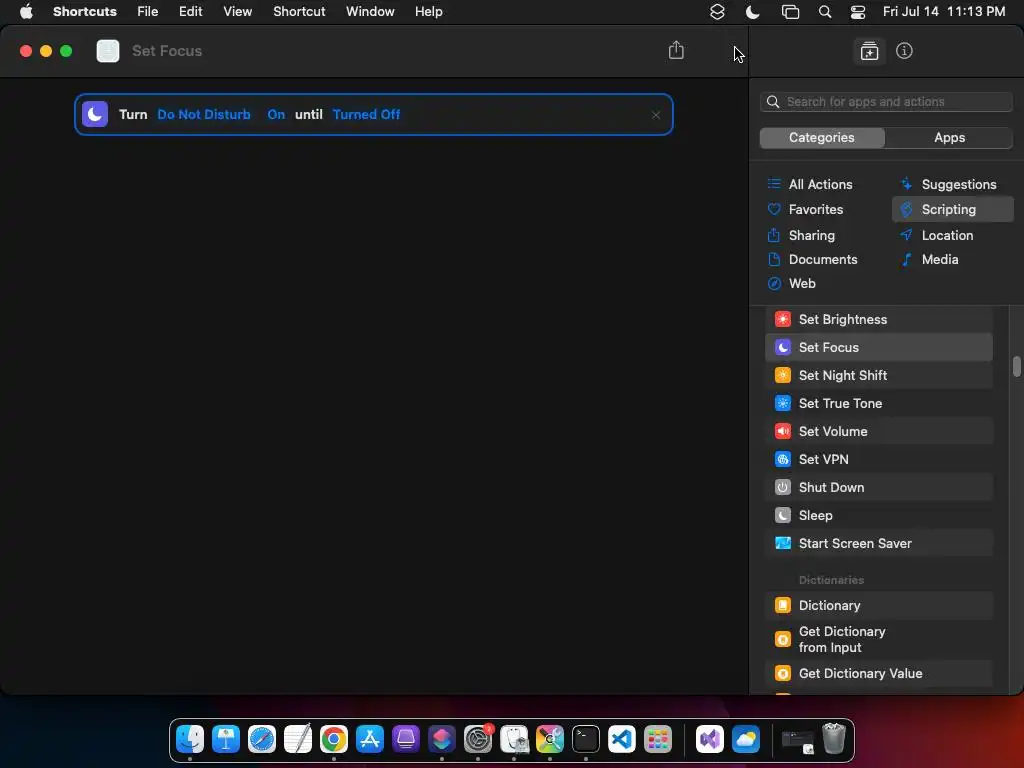Open the Action Library panel icon
Screen dimensions: 1024x768
click(x=869, y=51)
